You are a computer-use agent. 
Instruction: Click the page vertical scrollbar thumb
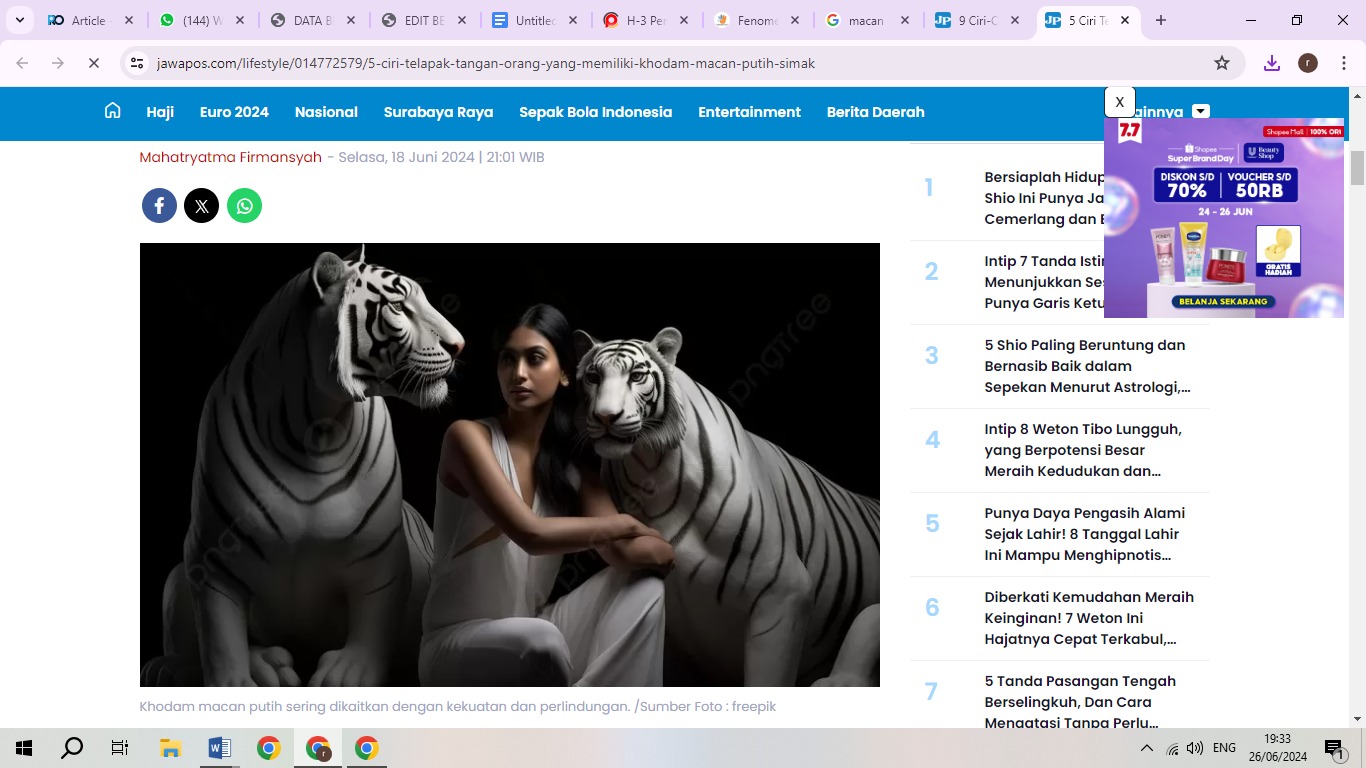[x=1357, y=168]
